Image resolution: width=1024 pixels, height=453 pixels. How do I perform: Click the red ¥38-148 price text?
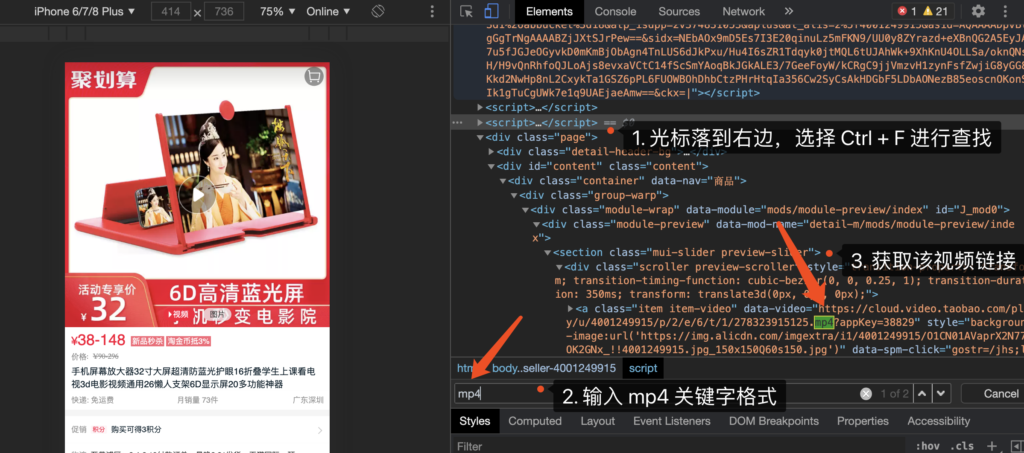point(98,340)
